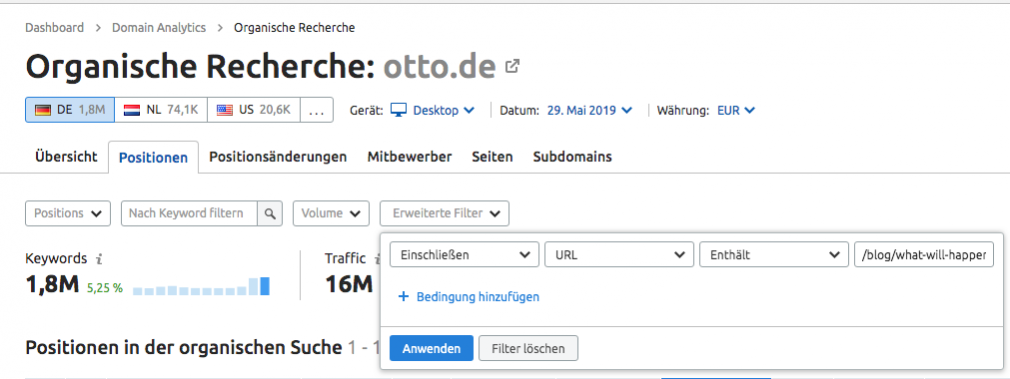Select the NL 74,1K database

[x=160, y=110]
